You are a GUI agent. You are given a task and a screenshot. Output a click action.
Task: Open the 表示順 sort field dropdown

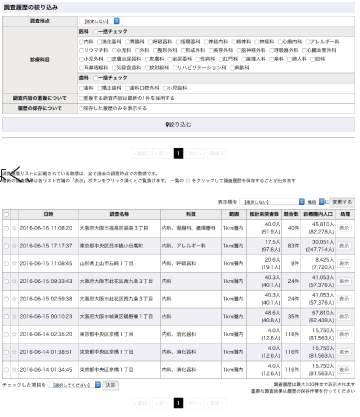272,202
